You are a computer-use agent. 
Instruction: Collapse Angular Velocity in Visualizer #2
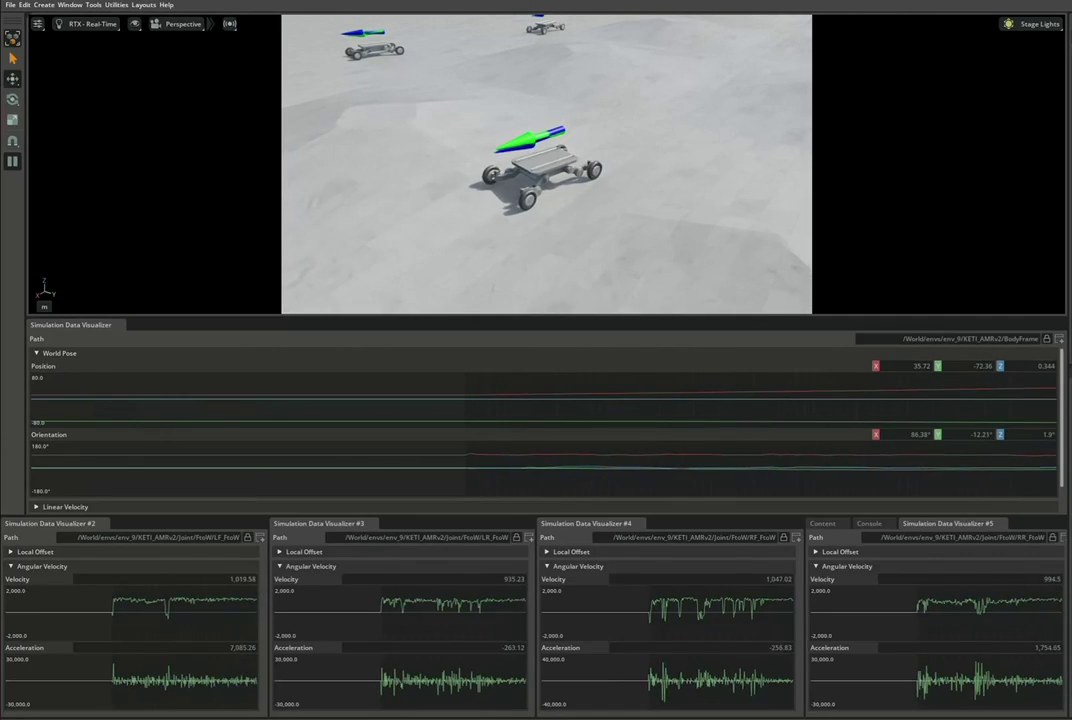[11, 566]
